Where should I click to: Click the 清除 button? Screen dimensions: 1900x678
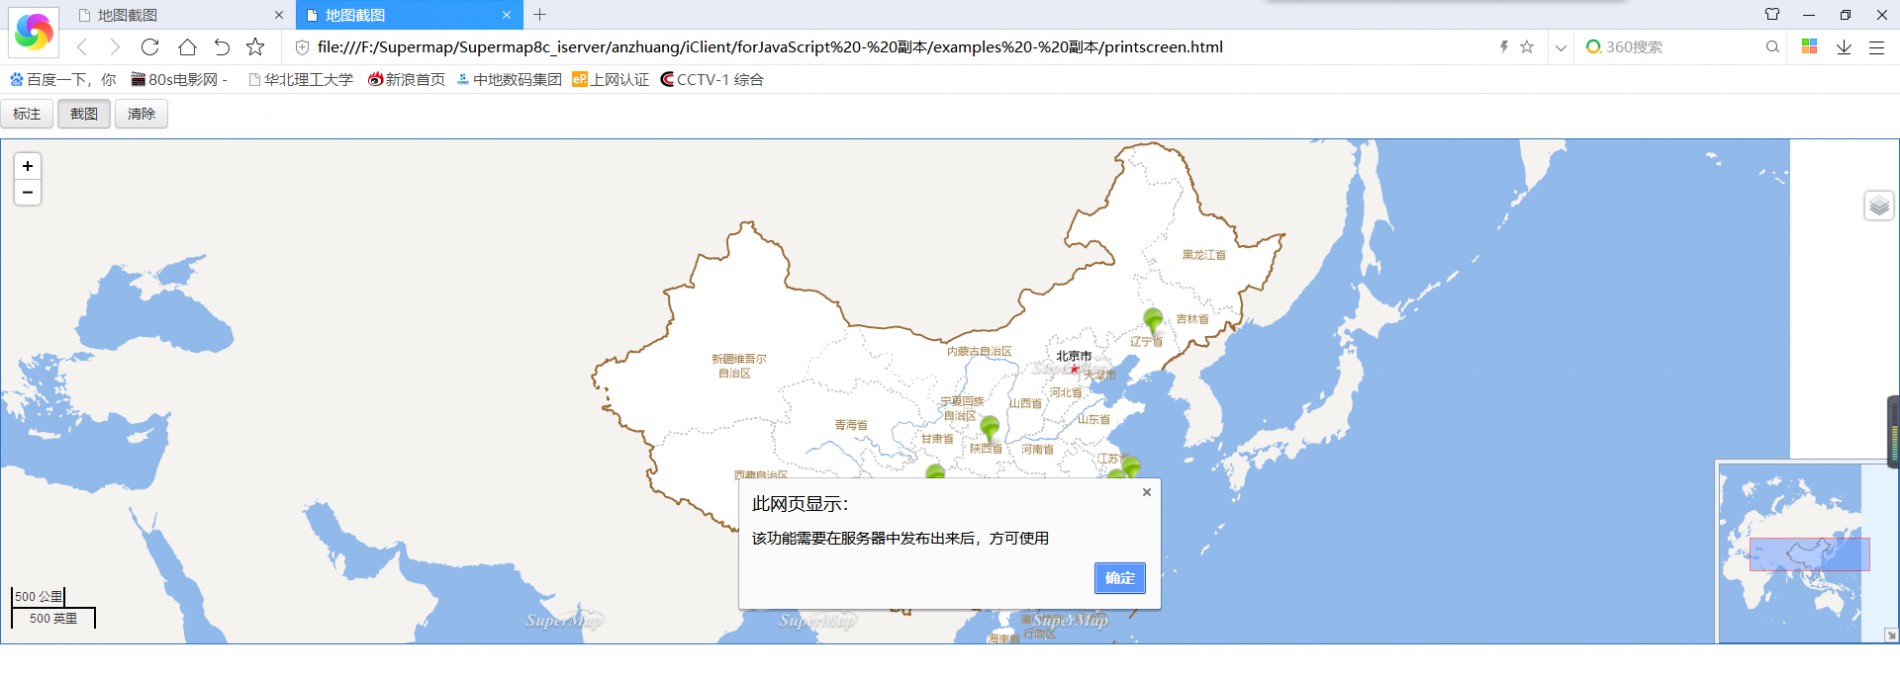click(x=141, y=114)
